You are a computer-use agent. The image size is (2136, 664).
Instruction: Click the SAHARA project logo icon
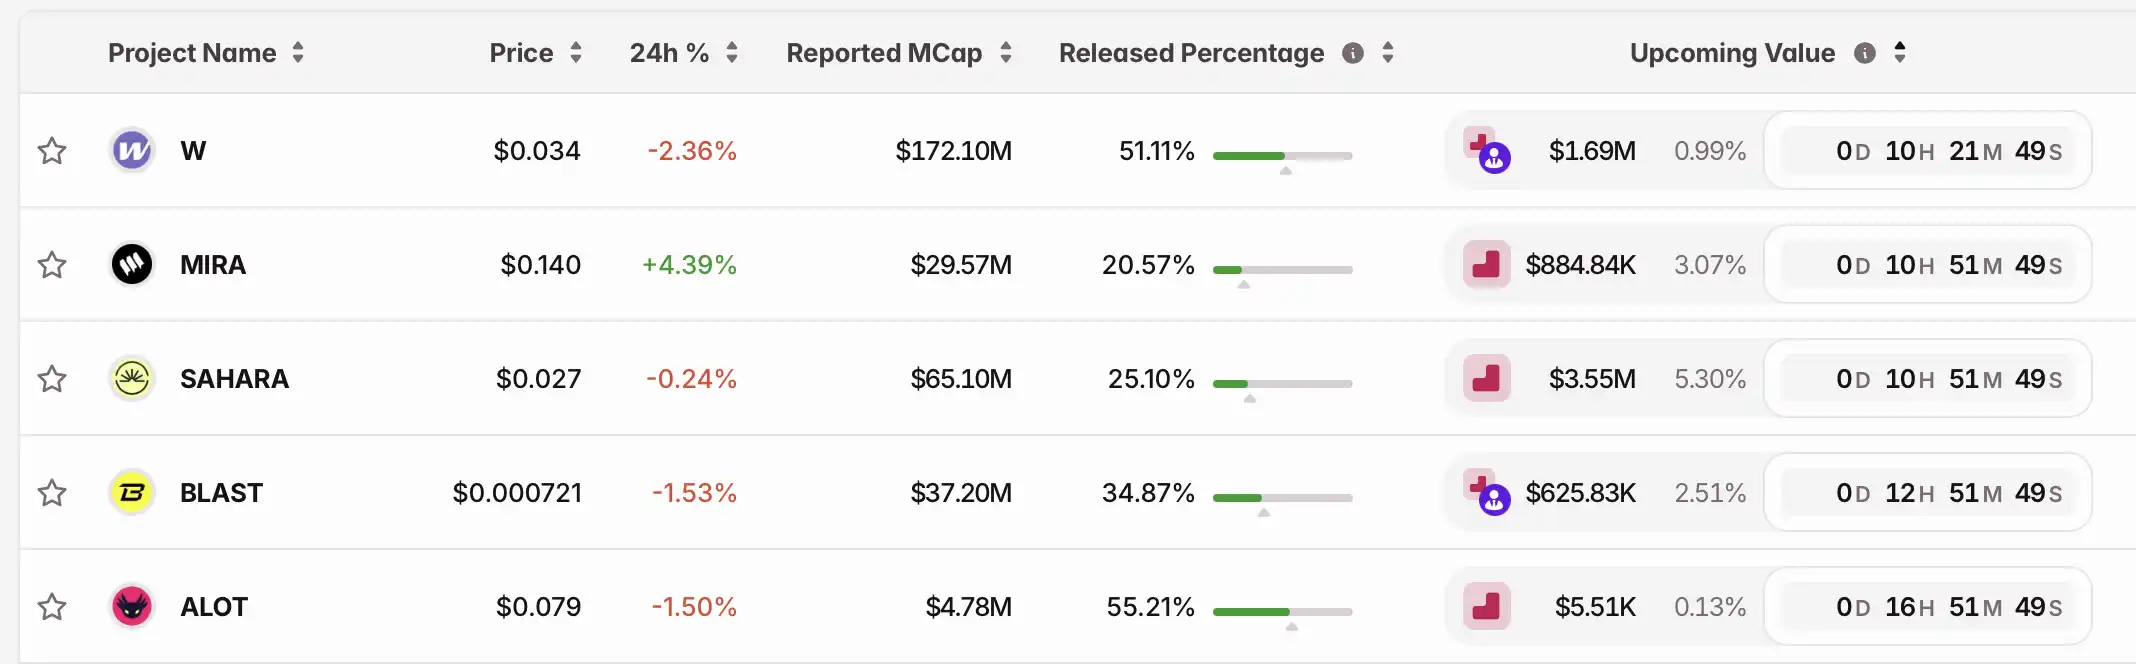point(132,379)
